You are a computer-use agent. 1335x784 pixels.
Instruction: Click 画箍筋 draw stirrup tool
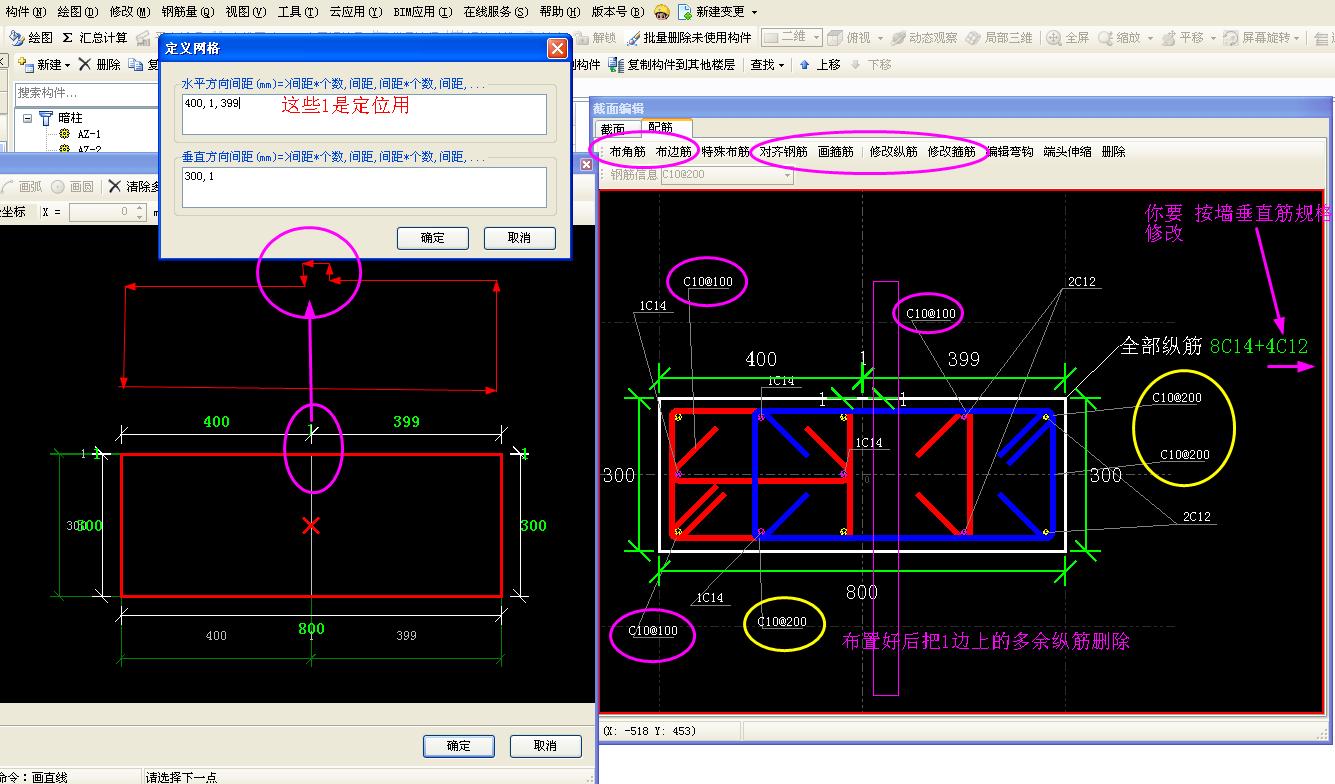[836, 152]
